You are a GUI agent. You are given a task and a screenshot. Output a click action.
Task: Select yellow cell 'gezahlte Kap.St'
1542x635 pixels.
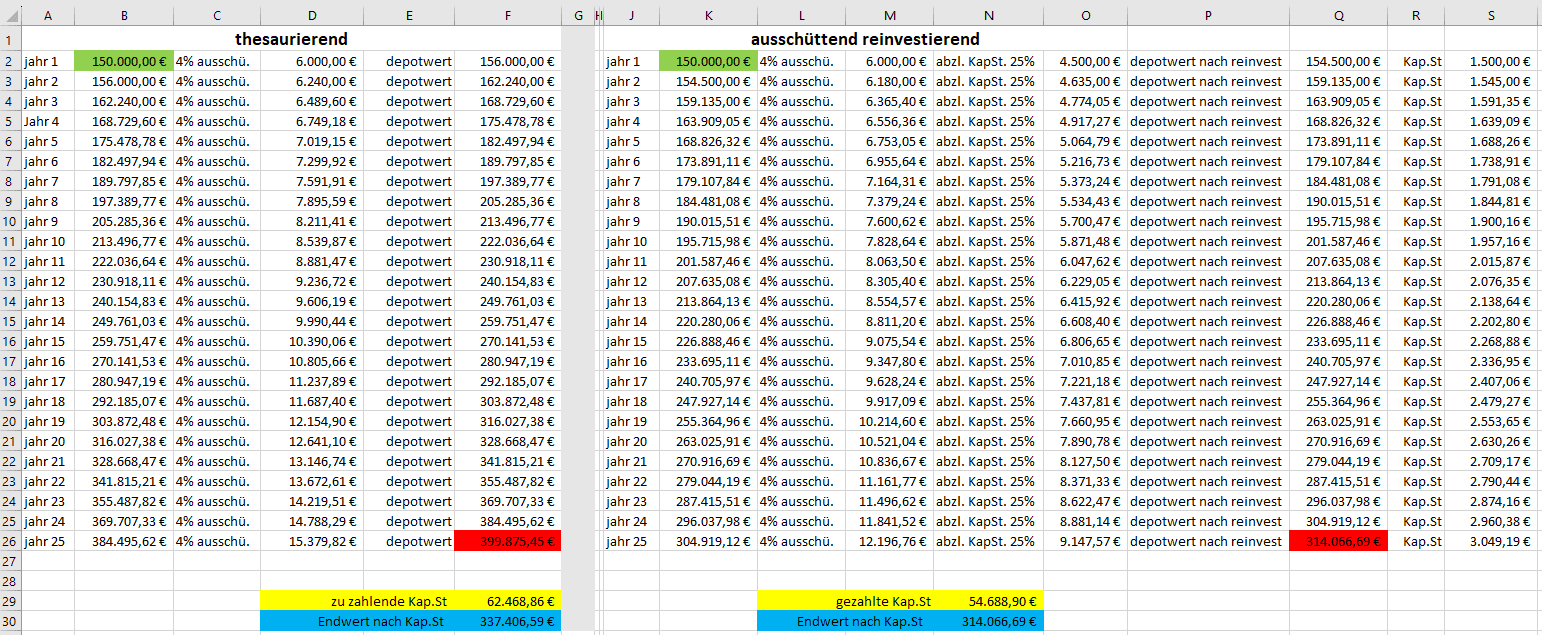pyautogui.click(x=846, y=601)
